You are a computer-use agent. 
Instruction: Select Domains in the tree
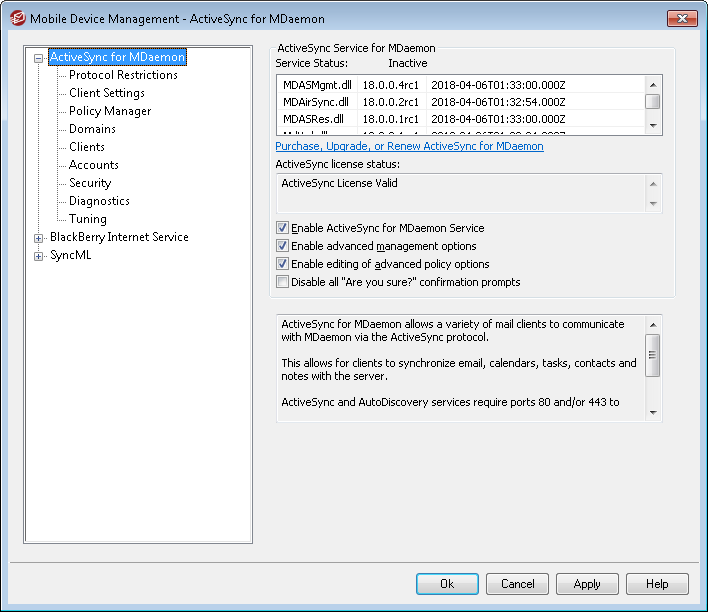92,129
